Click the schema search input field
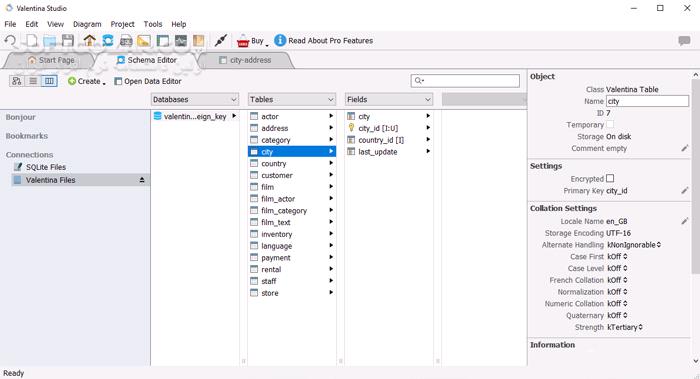Viewport: 700px width, 379px height. 465,80
